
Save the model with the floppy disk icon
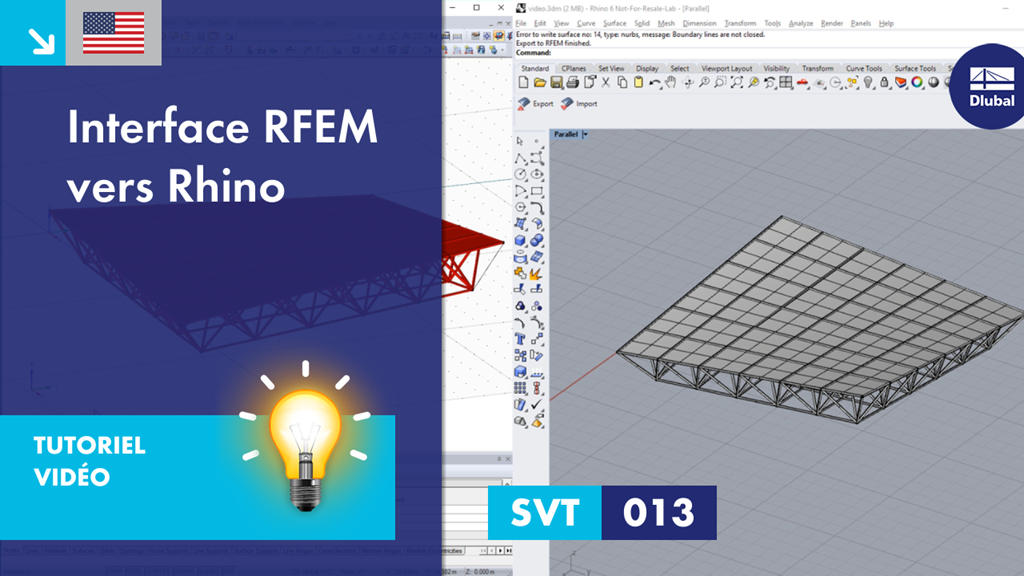556,83
